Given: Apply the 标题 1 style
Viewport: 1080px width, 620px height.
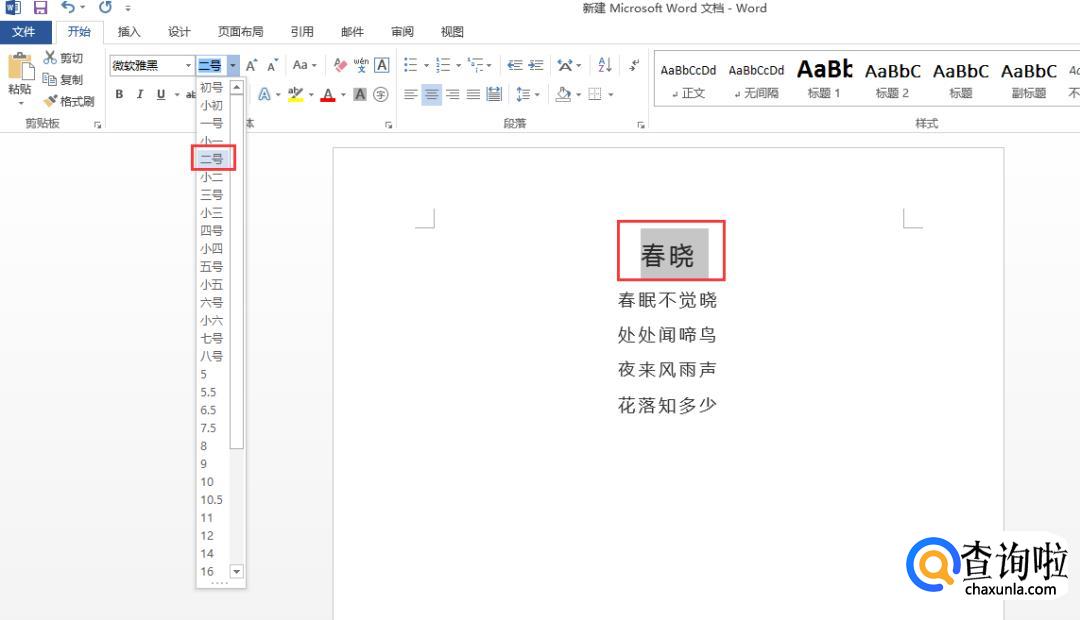Looking at the screenshot, I should pos(824,79).
